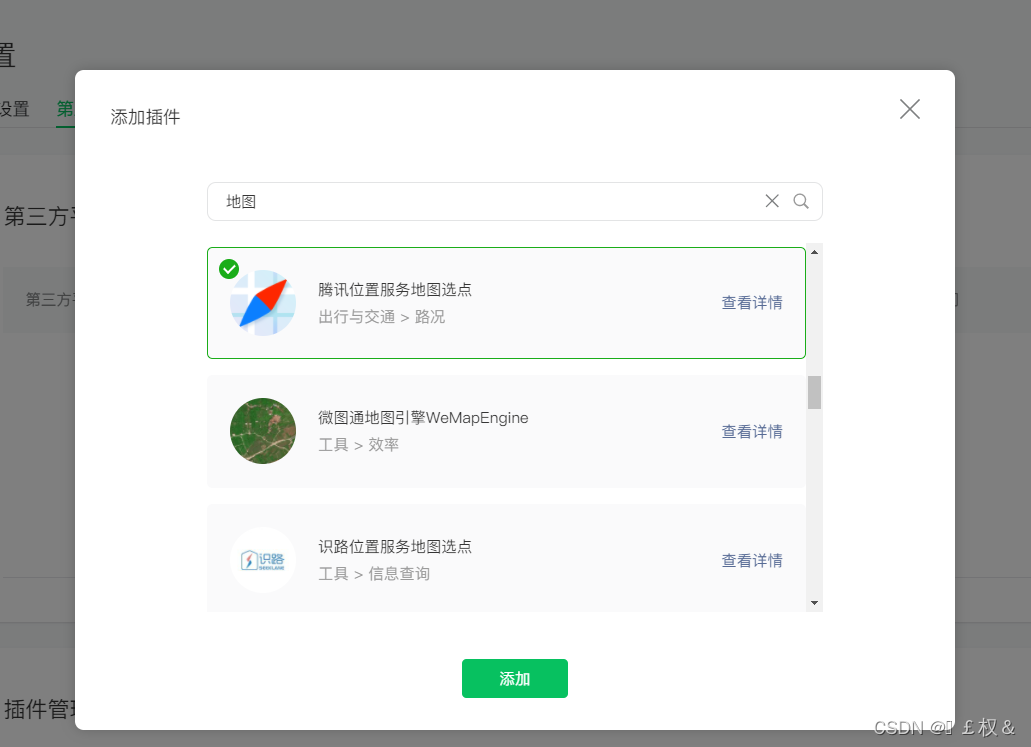Screen dimensions: 1031x747
Task: Click the WeMapEngine satellite map thumbnail icon
Action: [262, 431]
